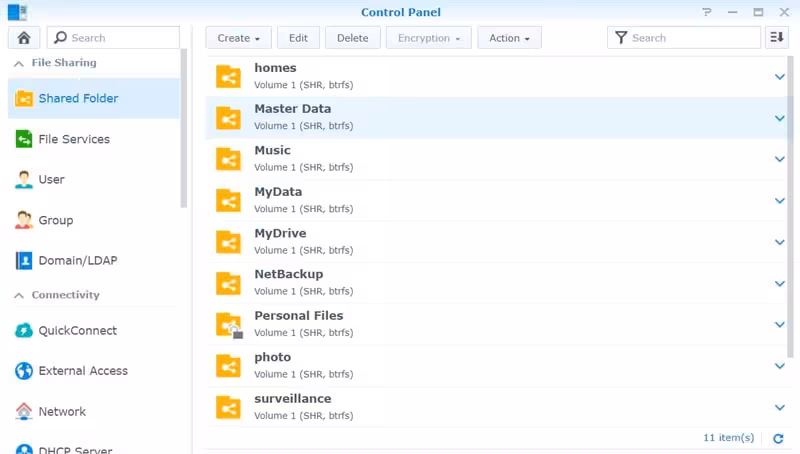The height and width of the screenshot is (454, 800).
Task: Open QuickConnect settings
Action: tap(77, 331)
